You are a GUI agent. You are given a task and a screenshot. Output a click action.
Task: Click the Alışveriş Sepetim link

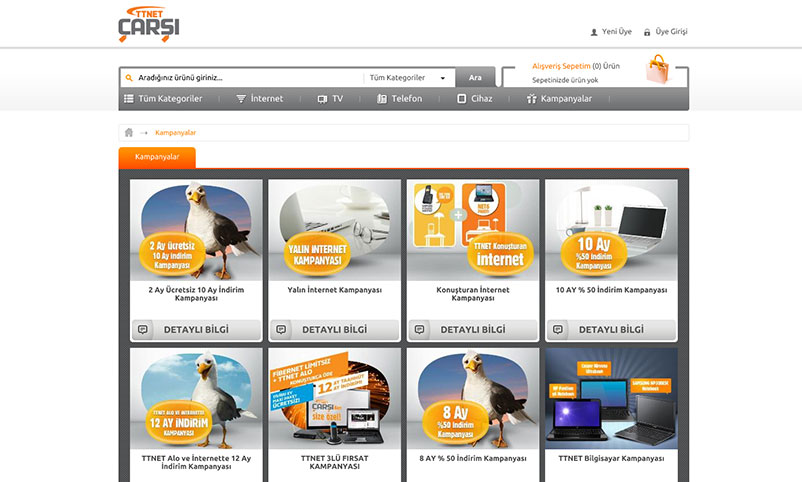(x=561, y=66)
